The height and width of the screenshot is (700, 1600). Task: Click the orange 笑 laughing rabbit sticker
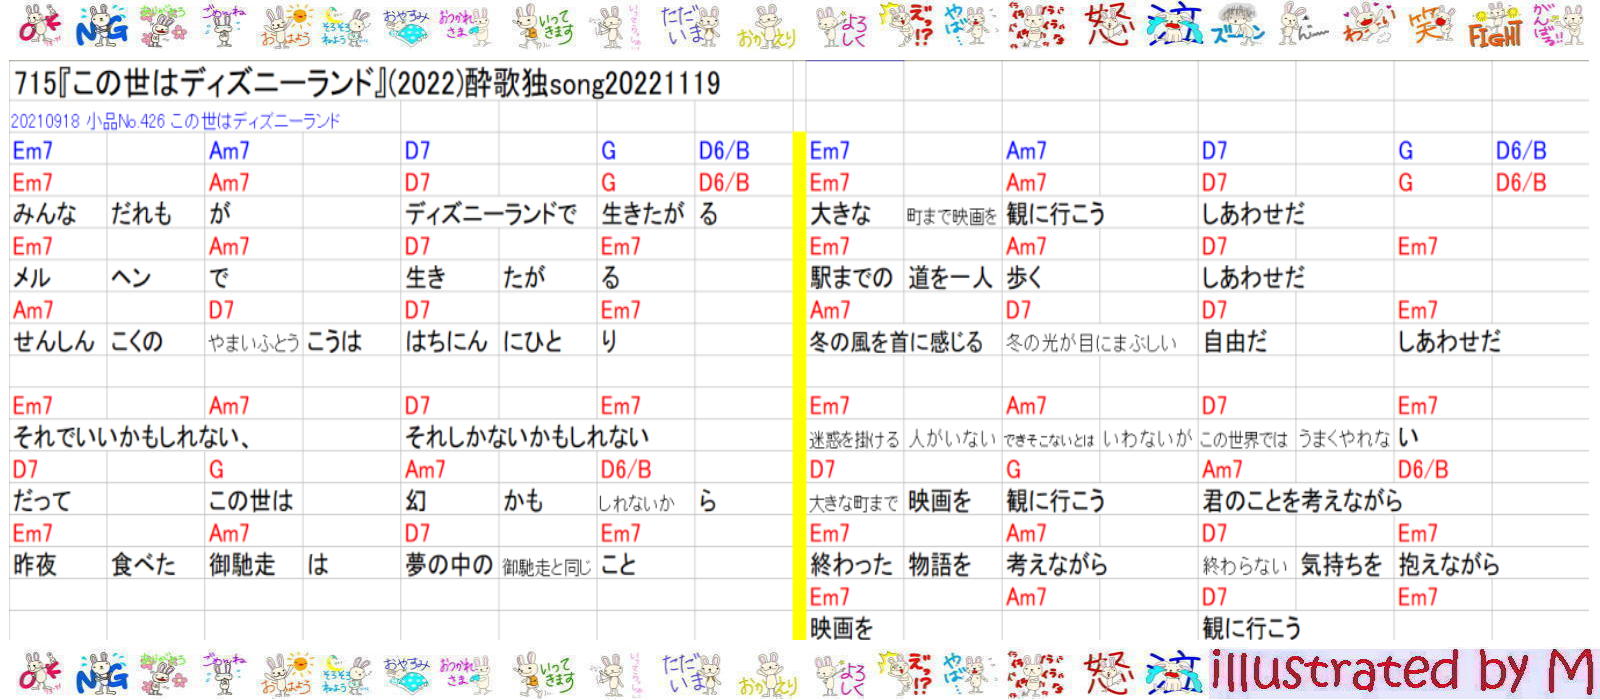1432,26
